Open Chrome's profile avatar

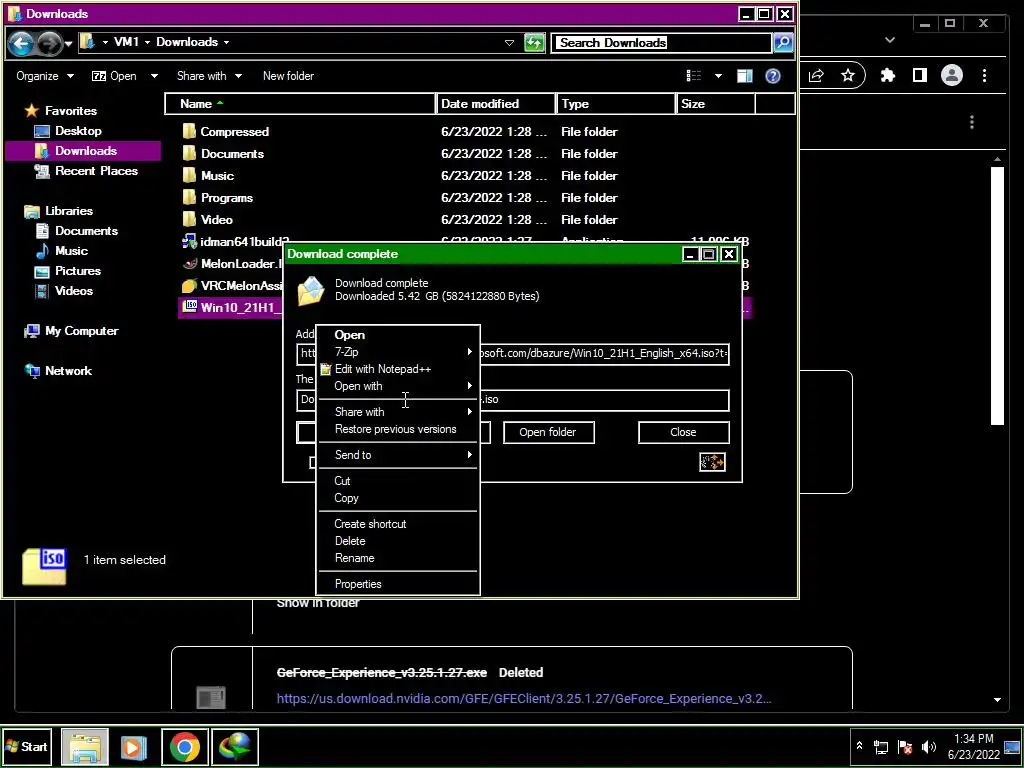(952, 76)
